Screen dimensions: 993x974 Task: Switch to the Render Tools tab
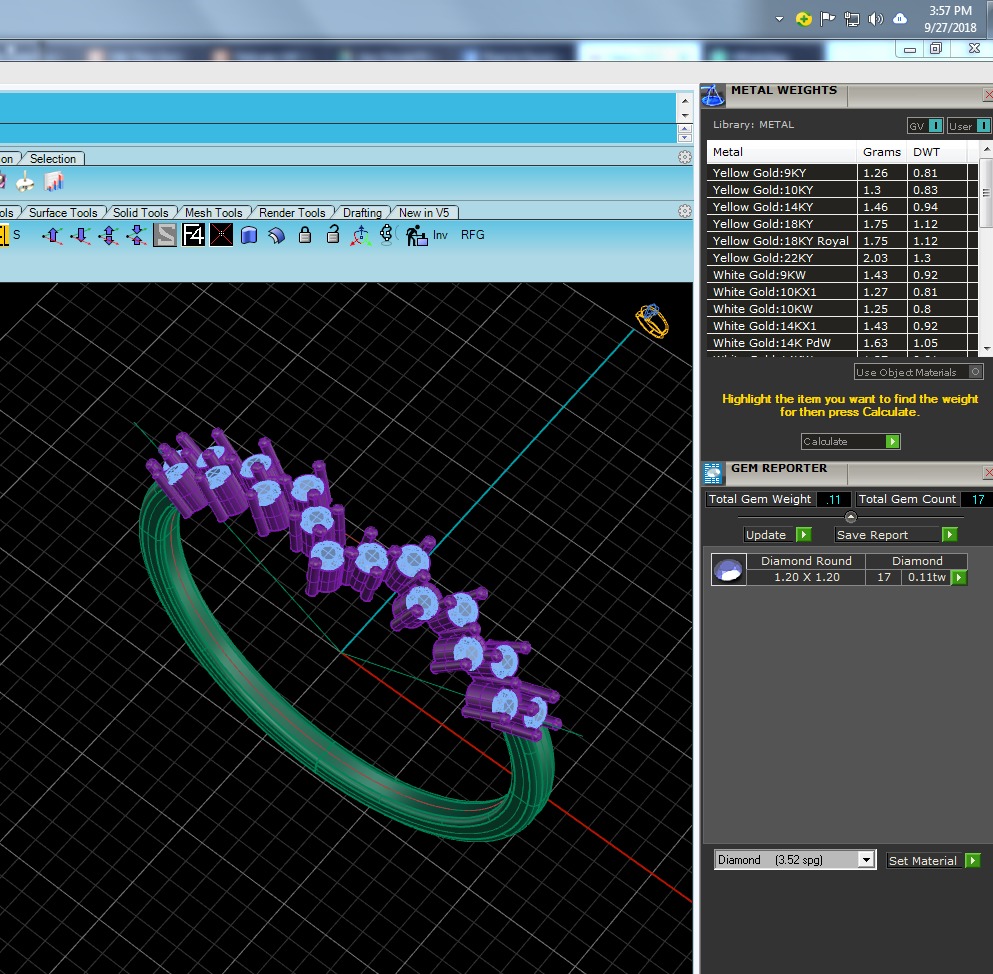pyautogui.click(x=292, y=213)
